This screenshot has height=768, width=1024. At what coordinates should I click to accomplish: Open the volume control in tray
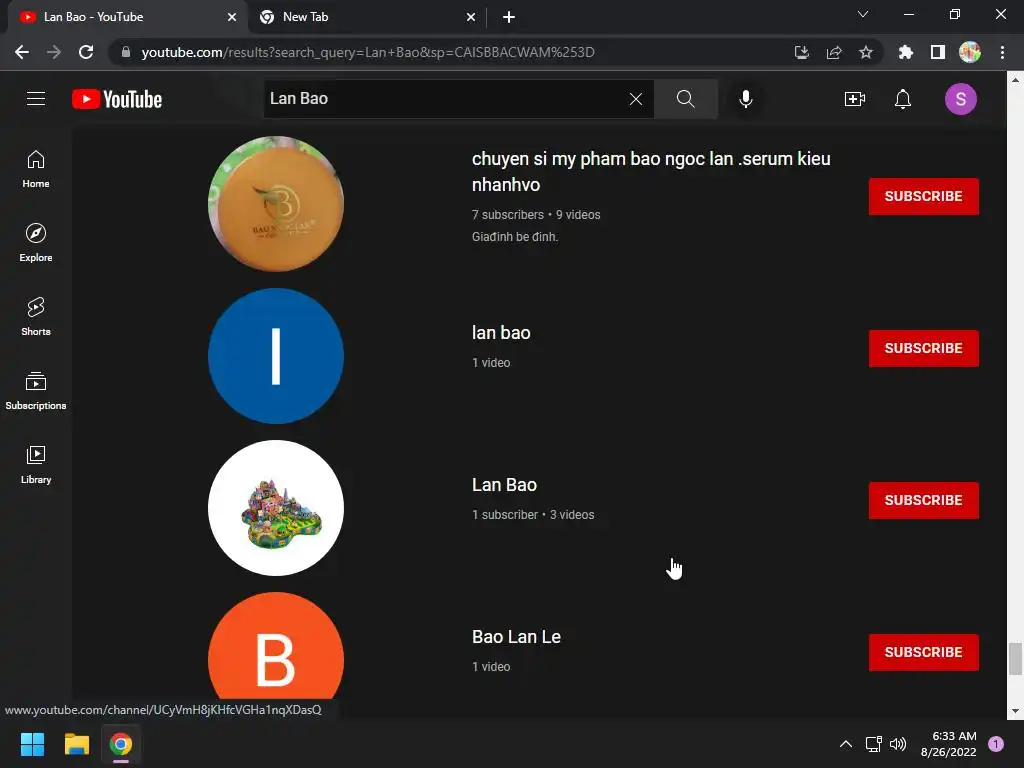tap(898, 744)
